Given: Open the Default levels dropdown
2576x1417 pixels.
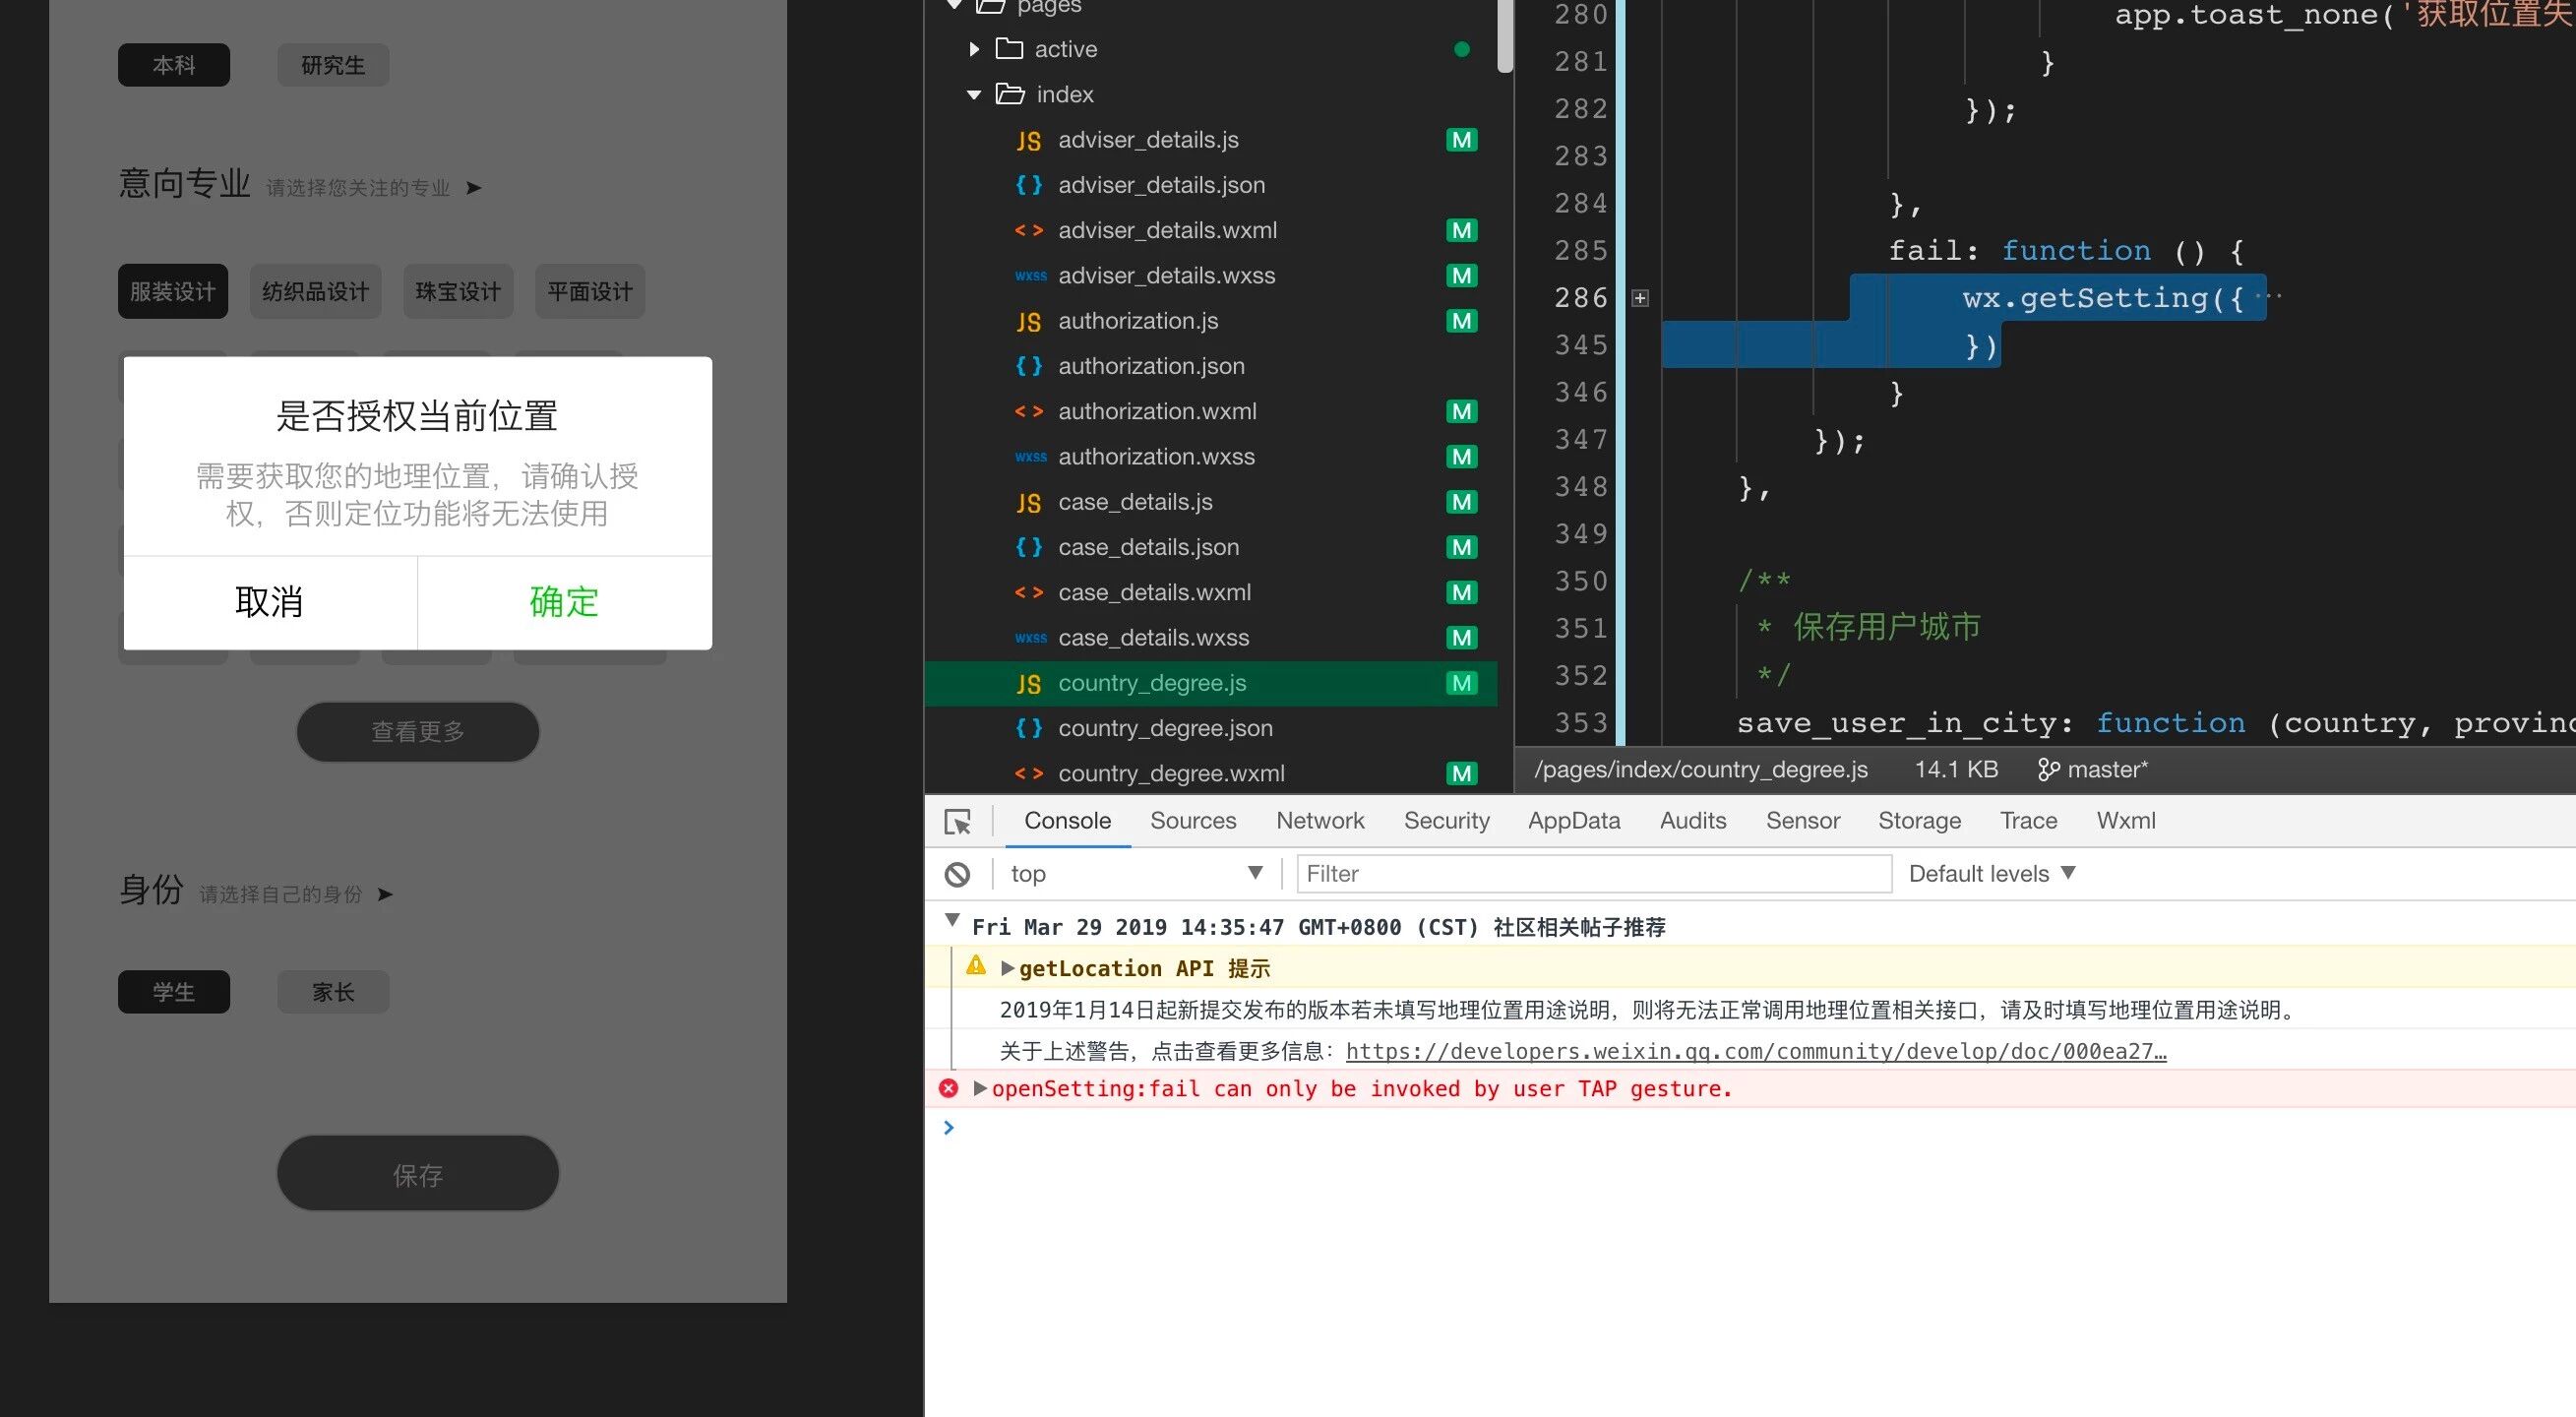Looking at the screenshot, I should [x=1992, y=874].
